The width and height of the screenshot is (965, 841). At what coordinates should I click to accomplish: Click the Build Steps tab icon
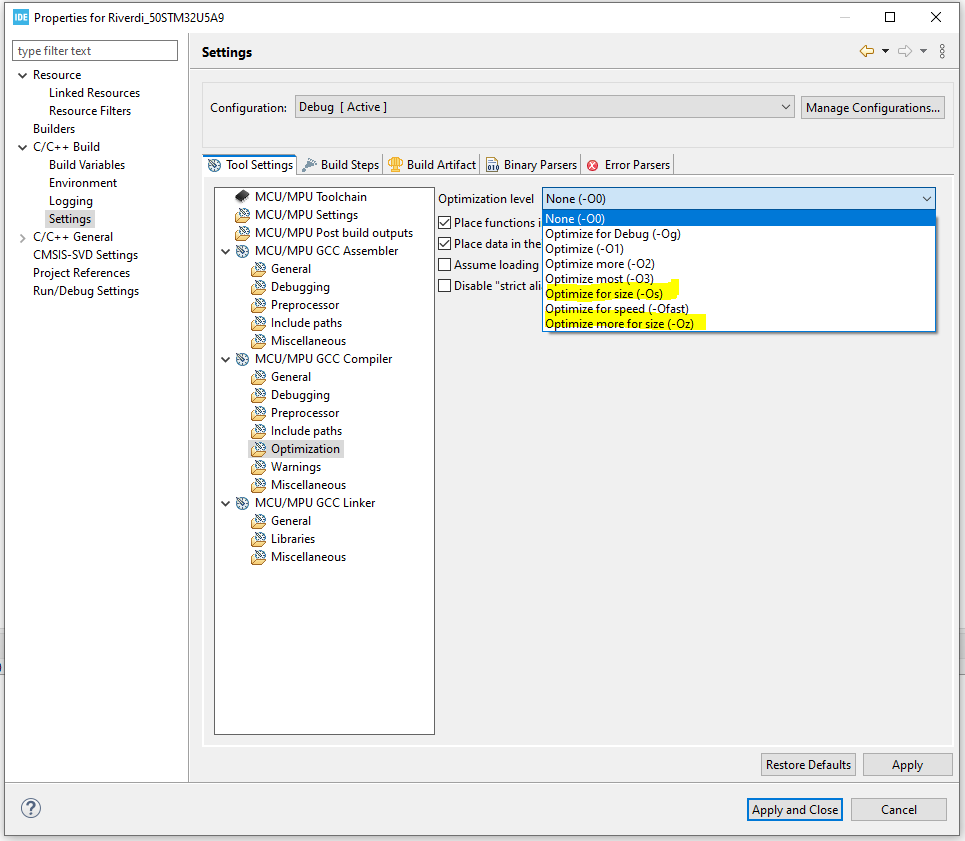tap(310, 164)
